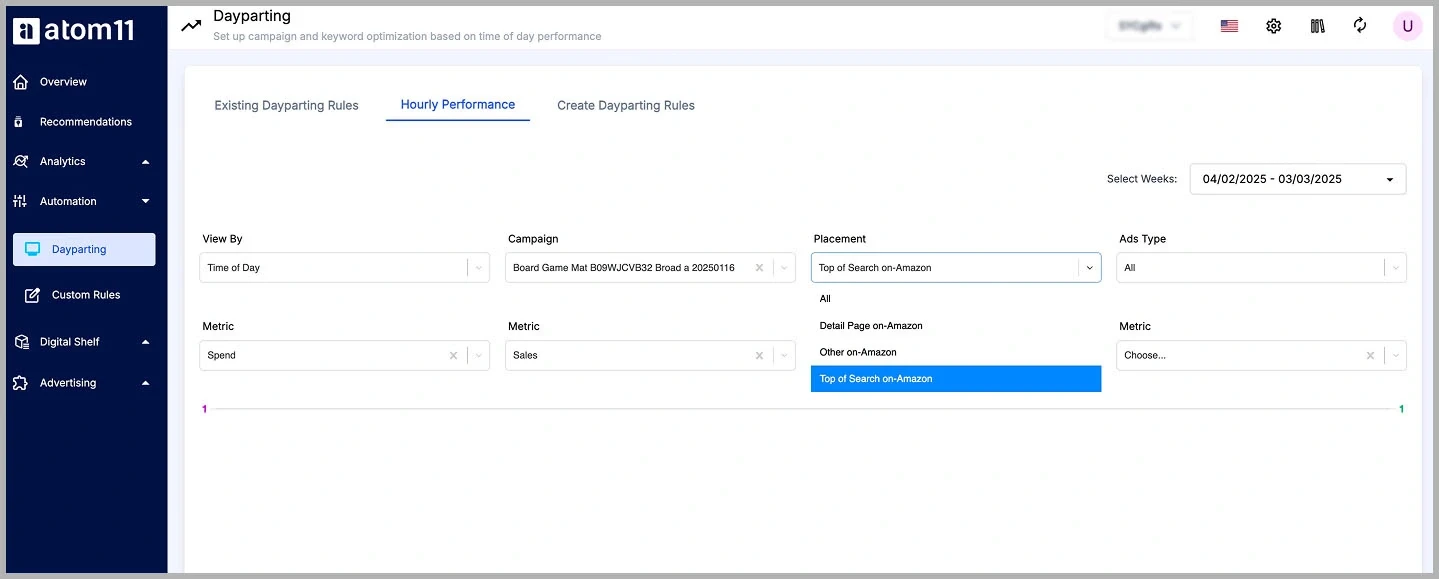Collapse the Automation menu arrow
This screenshot has width=1439, height=579.
(x=145, y=201)
